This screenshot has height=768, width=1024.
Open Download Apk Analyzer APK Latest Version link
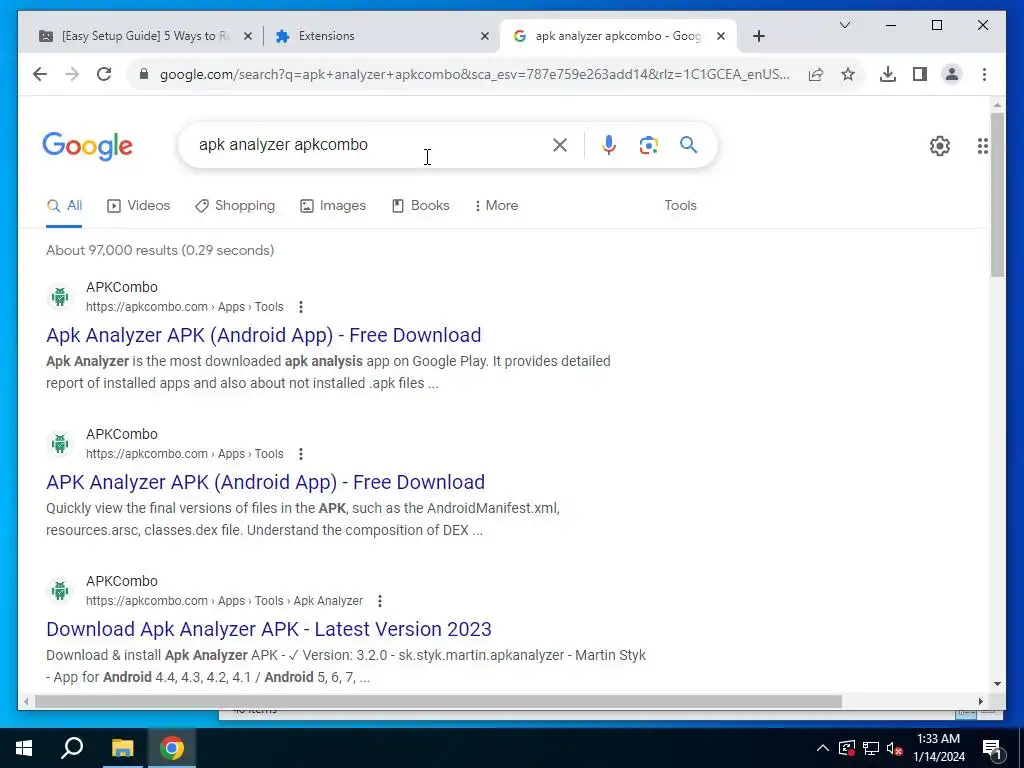(268, 629)
